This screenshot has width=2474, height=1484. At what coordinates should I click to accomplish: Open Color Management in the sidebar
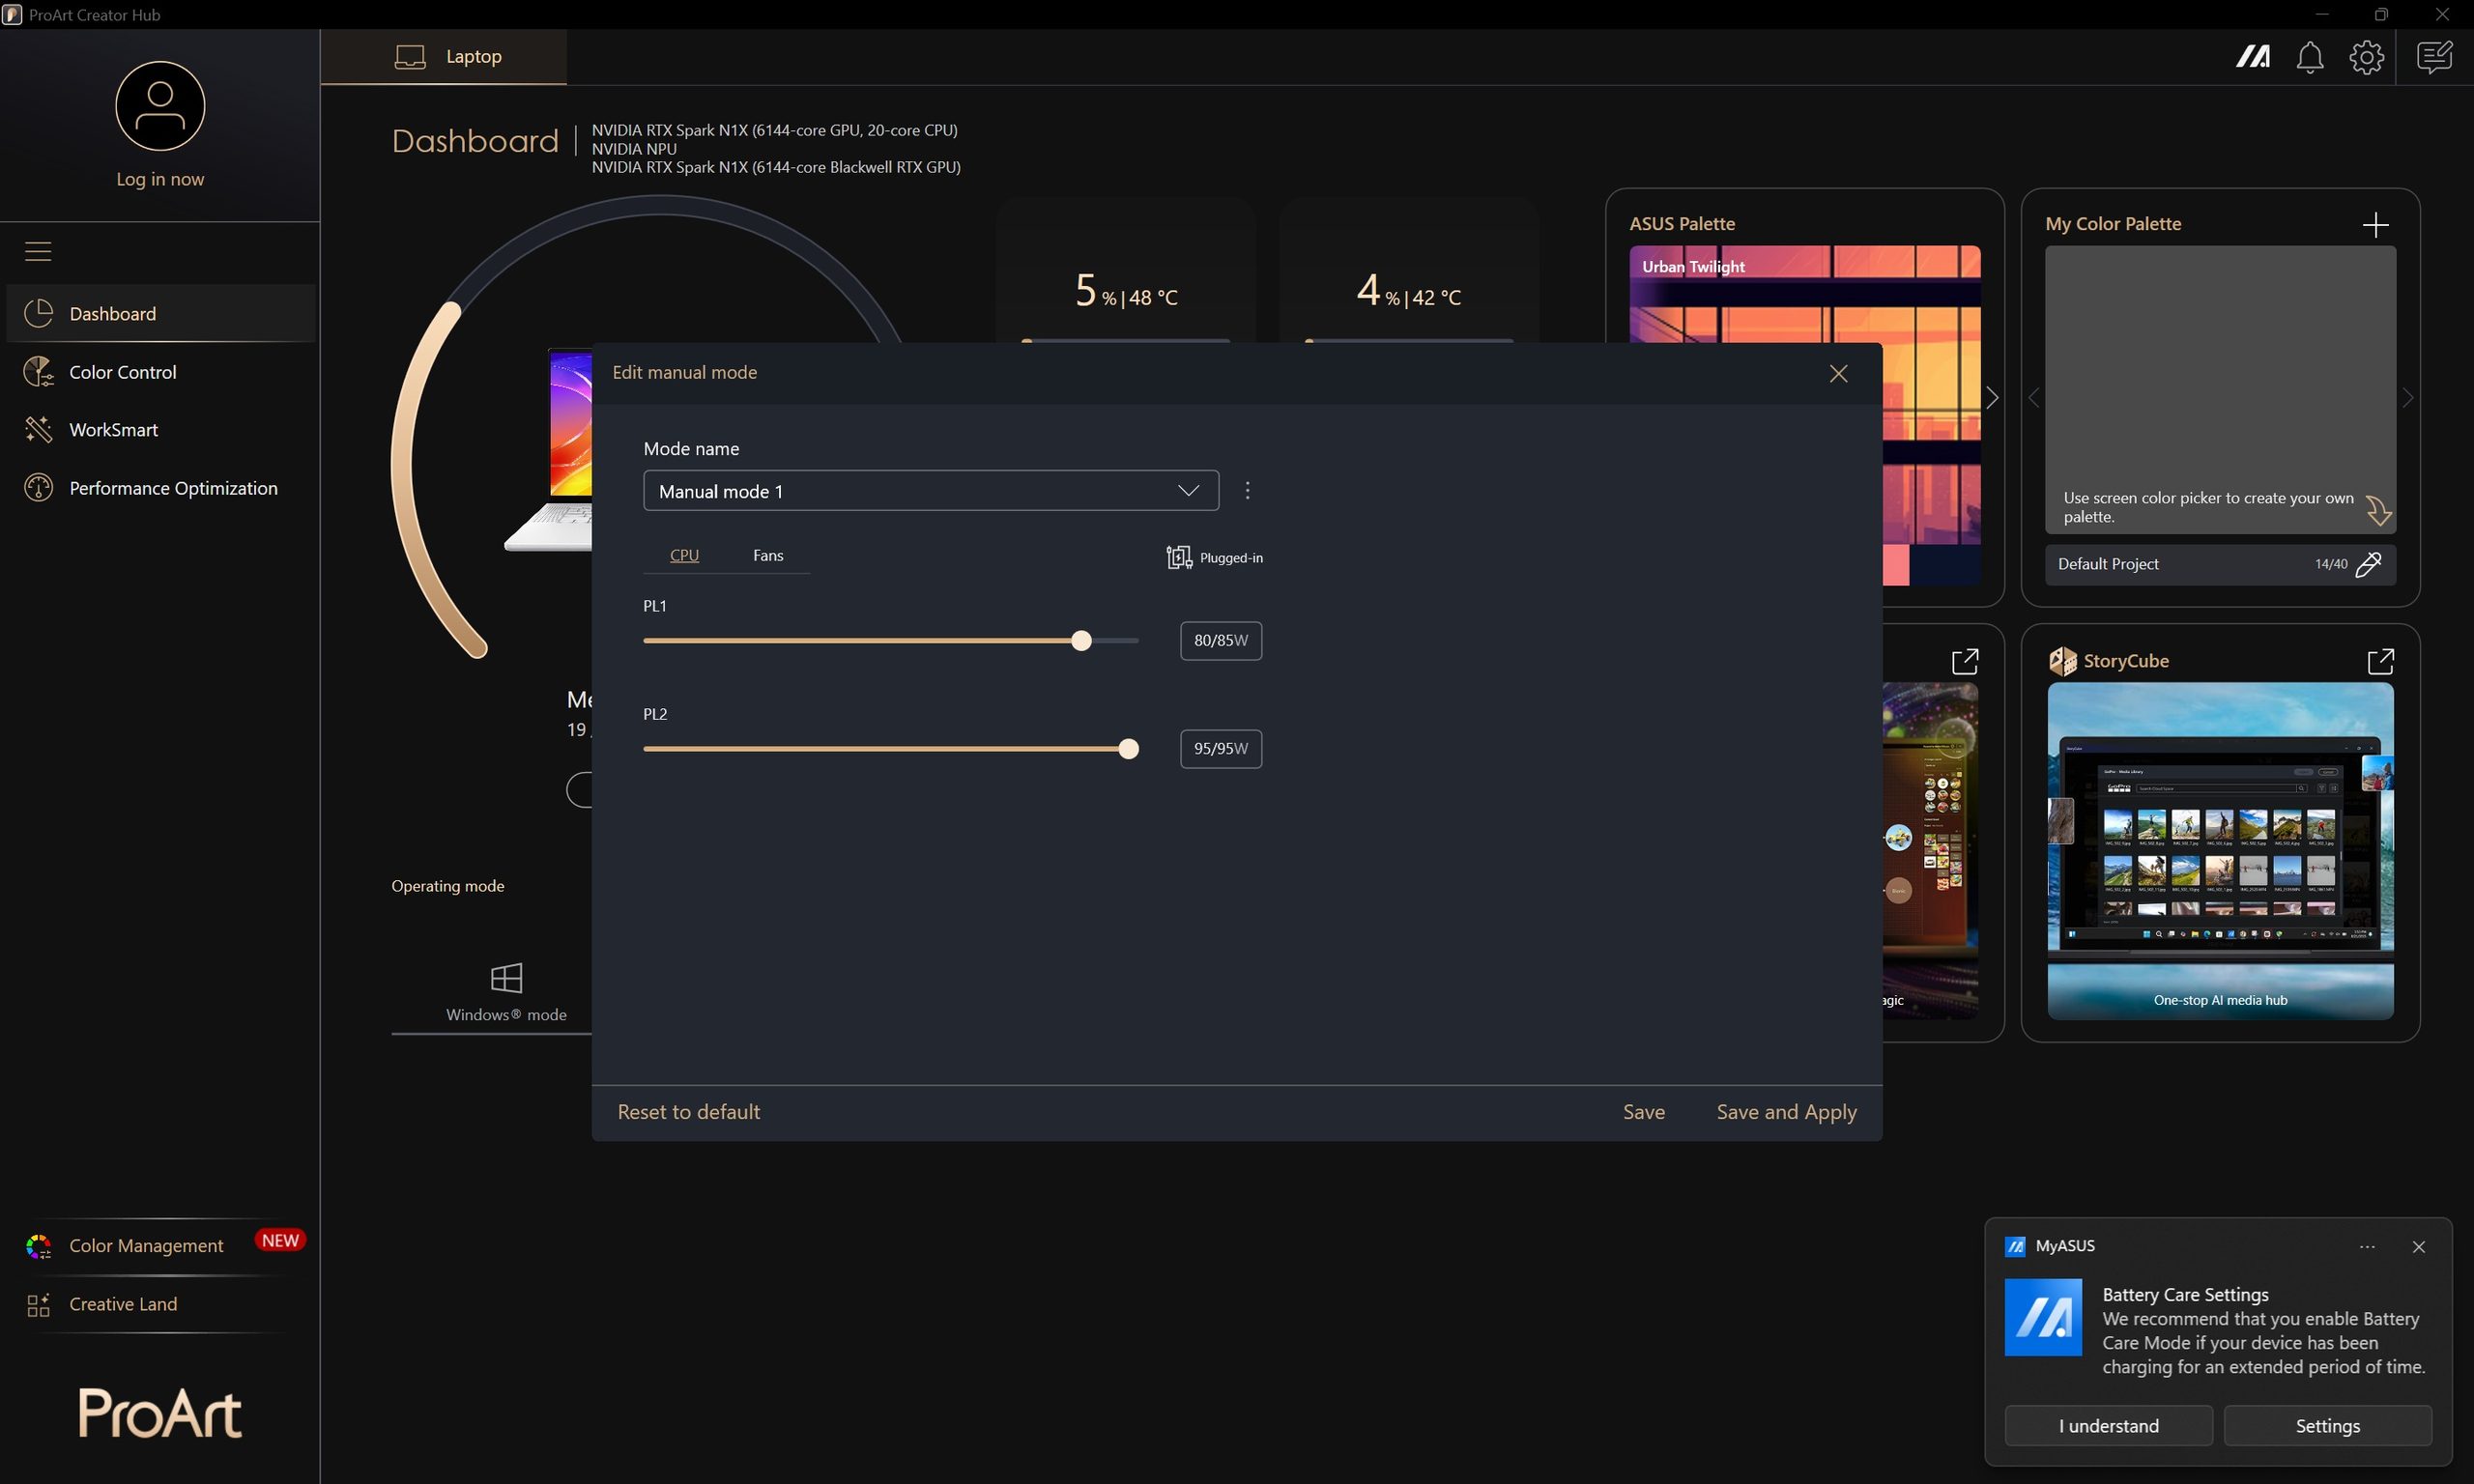(x=161, y=1245)
